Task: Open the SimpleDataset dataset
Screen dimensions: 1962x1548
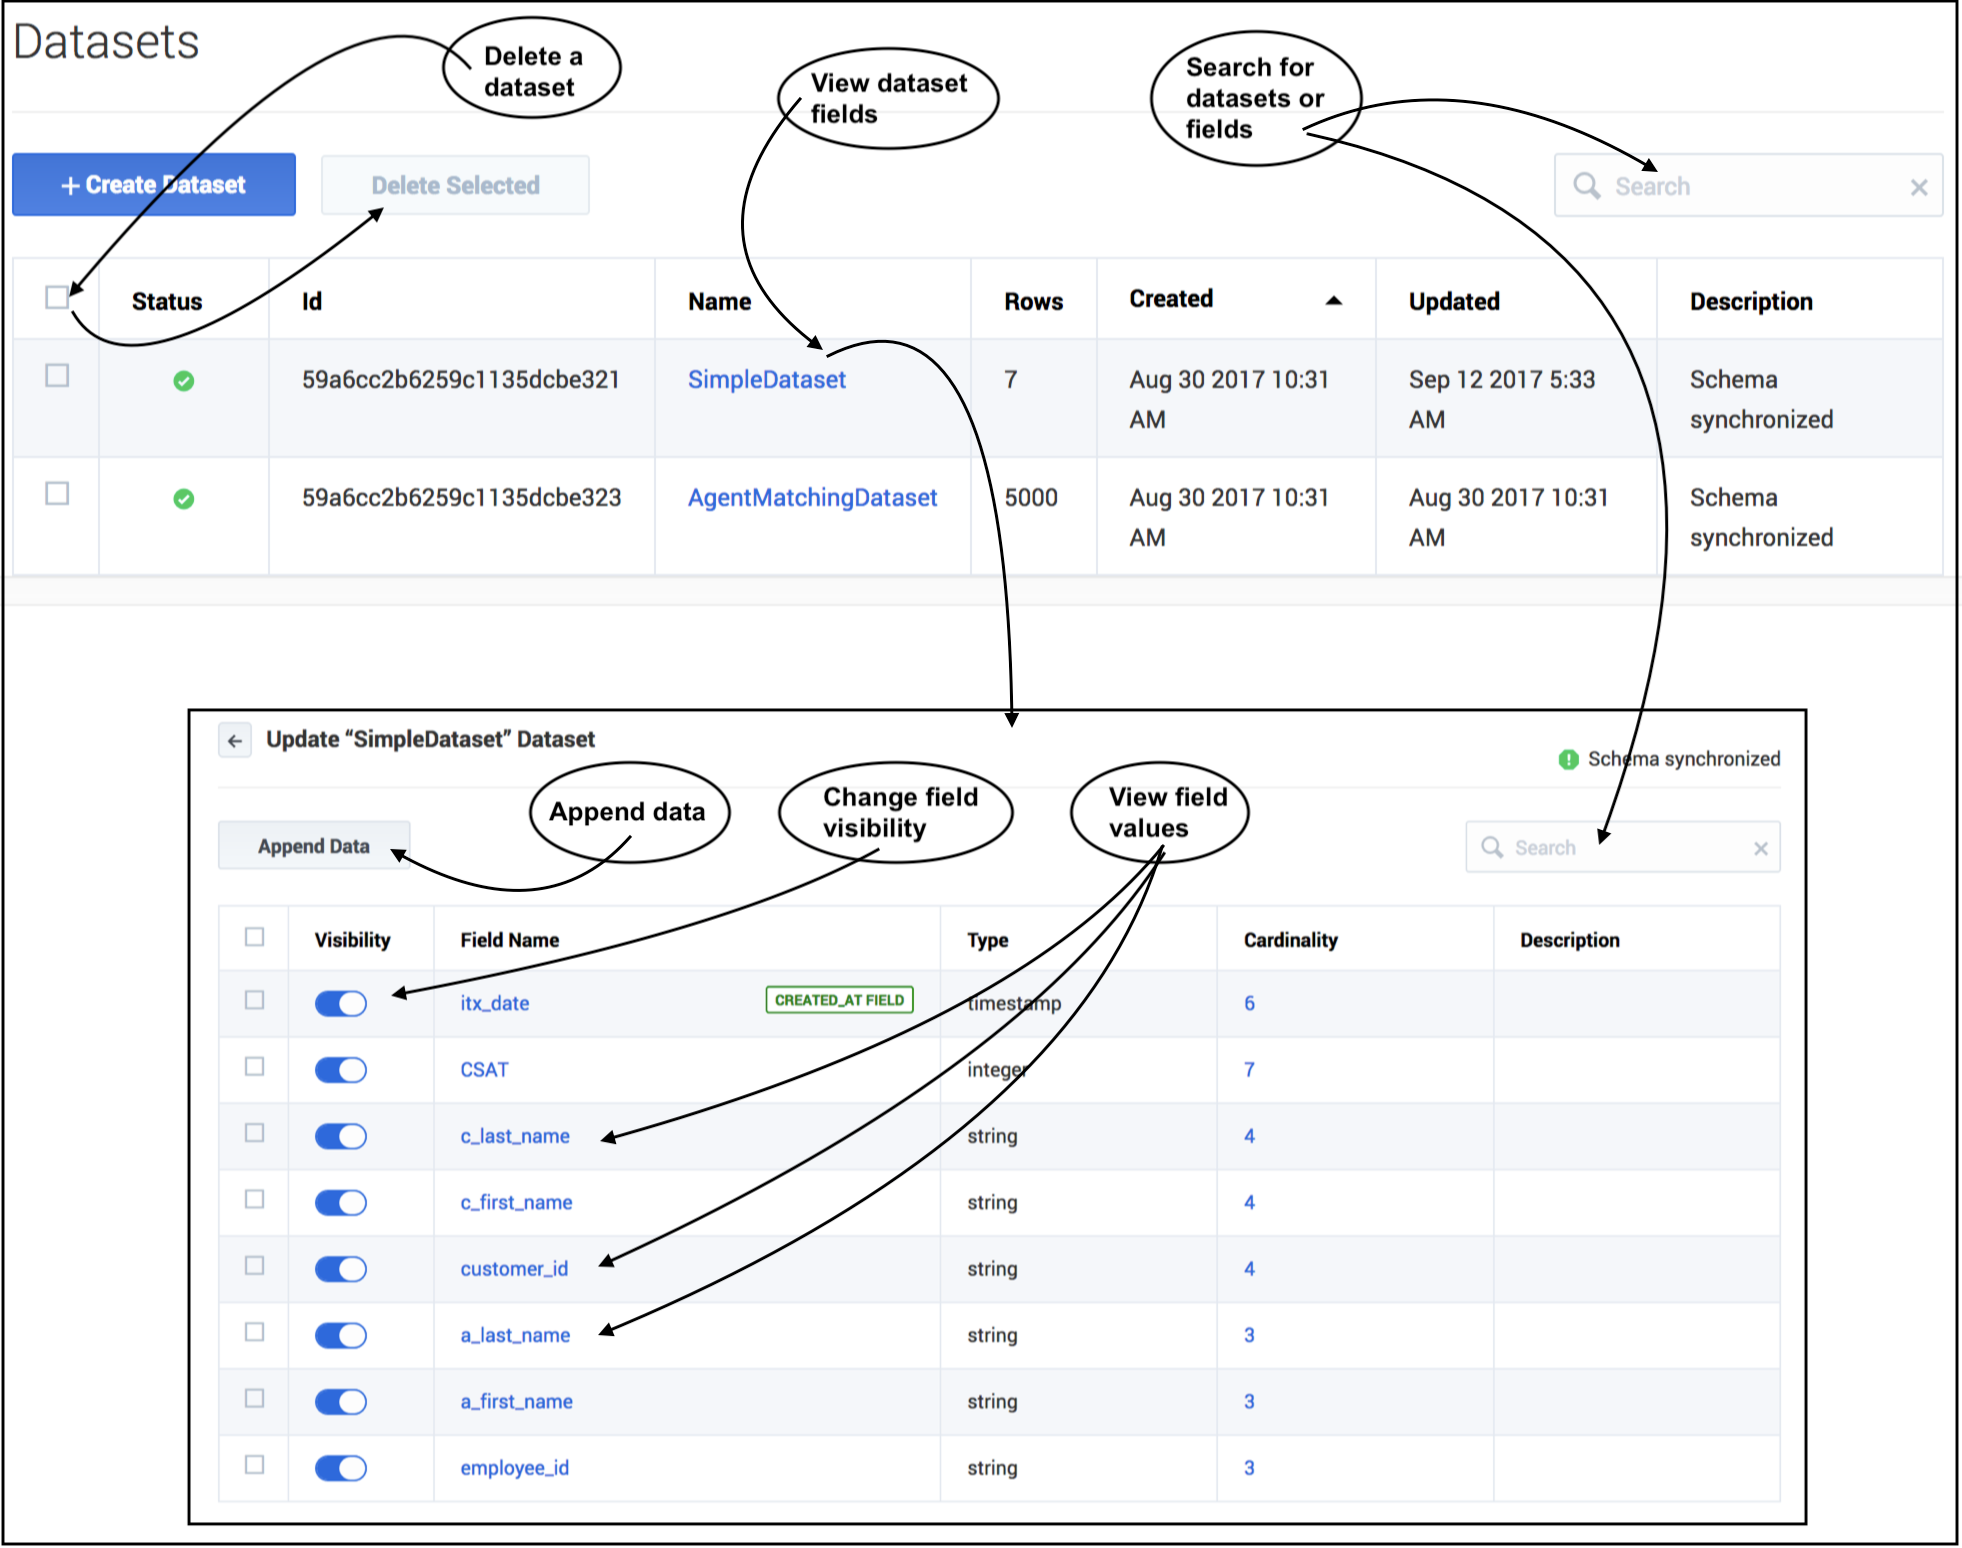Action: pos(766,380)
